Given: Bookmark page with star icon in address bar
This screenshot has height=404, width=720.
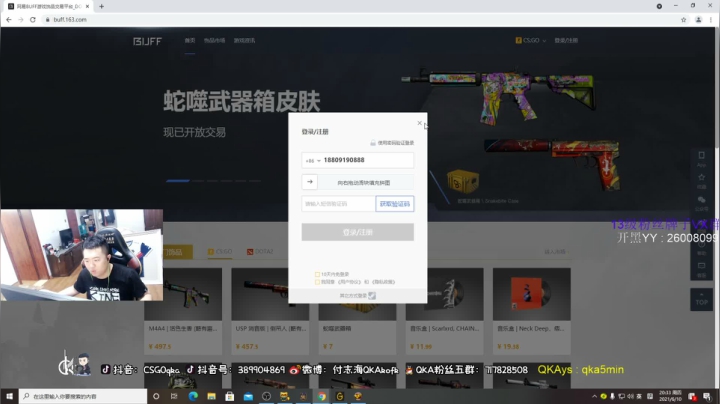Looking at the screenshot, I should [683, 20].
